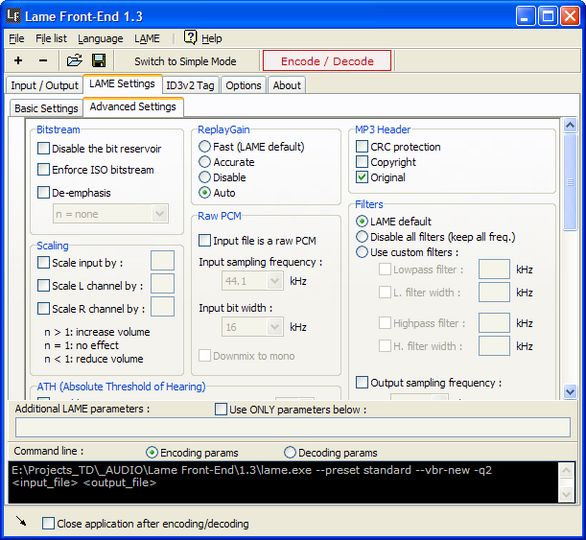Enable CRC protection checkbox
The height and width of the screenshot is (540, 586).
click(362, 146)
